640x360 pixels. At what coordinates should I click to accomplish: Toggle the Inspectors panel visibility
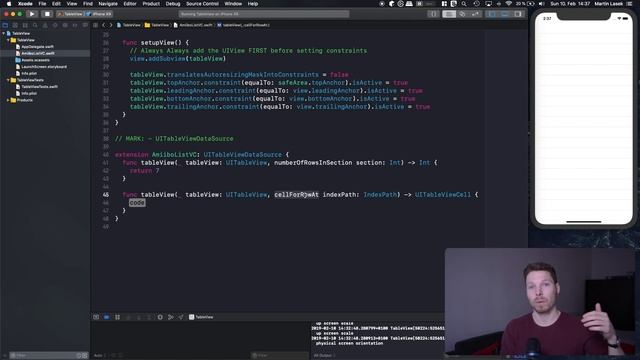coord(518,14)
